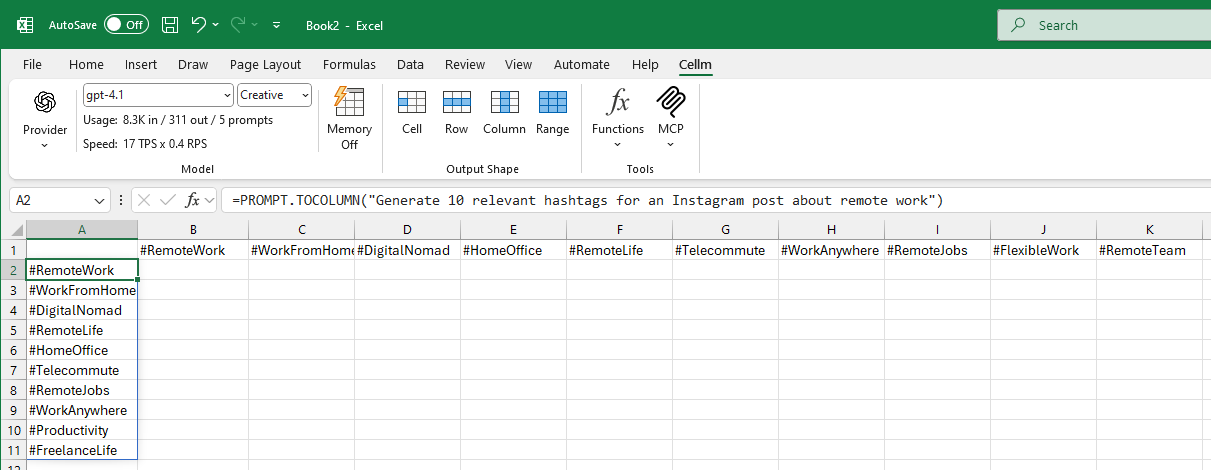Open the Functions tool menu
The width and height of the screenshot is (1211, 470).
point(618,118)
